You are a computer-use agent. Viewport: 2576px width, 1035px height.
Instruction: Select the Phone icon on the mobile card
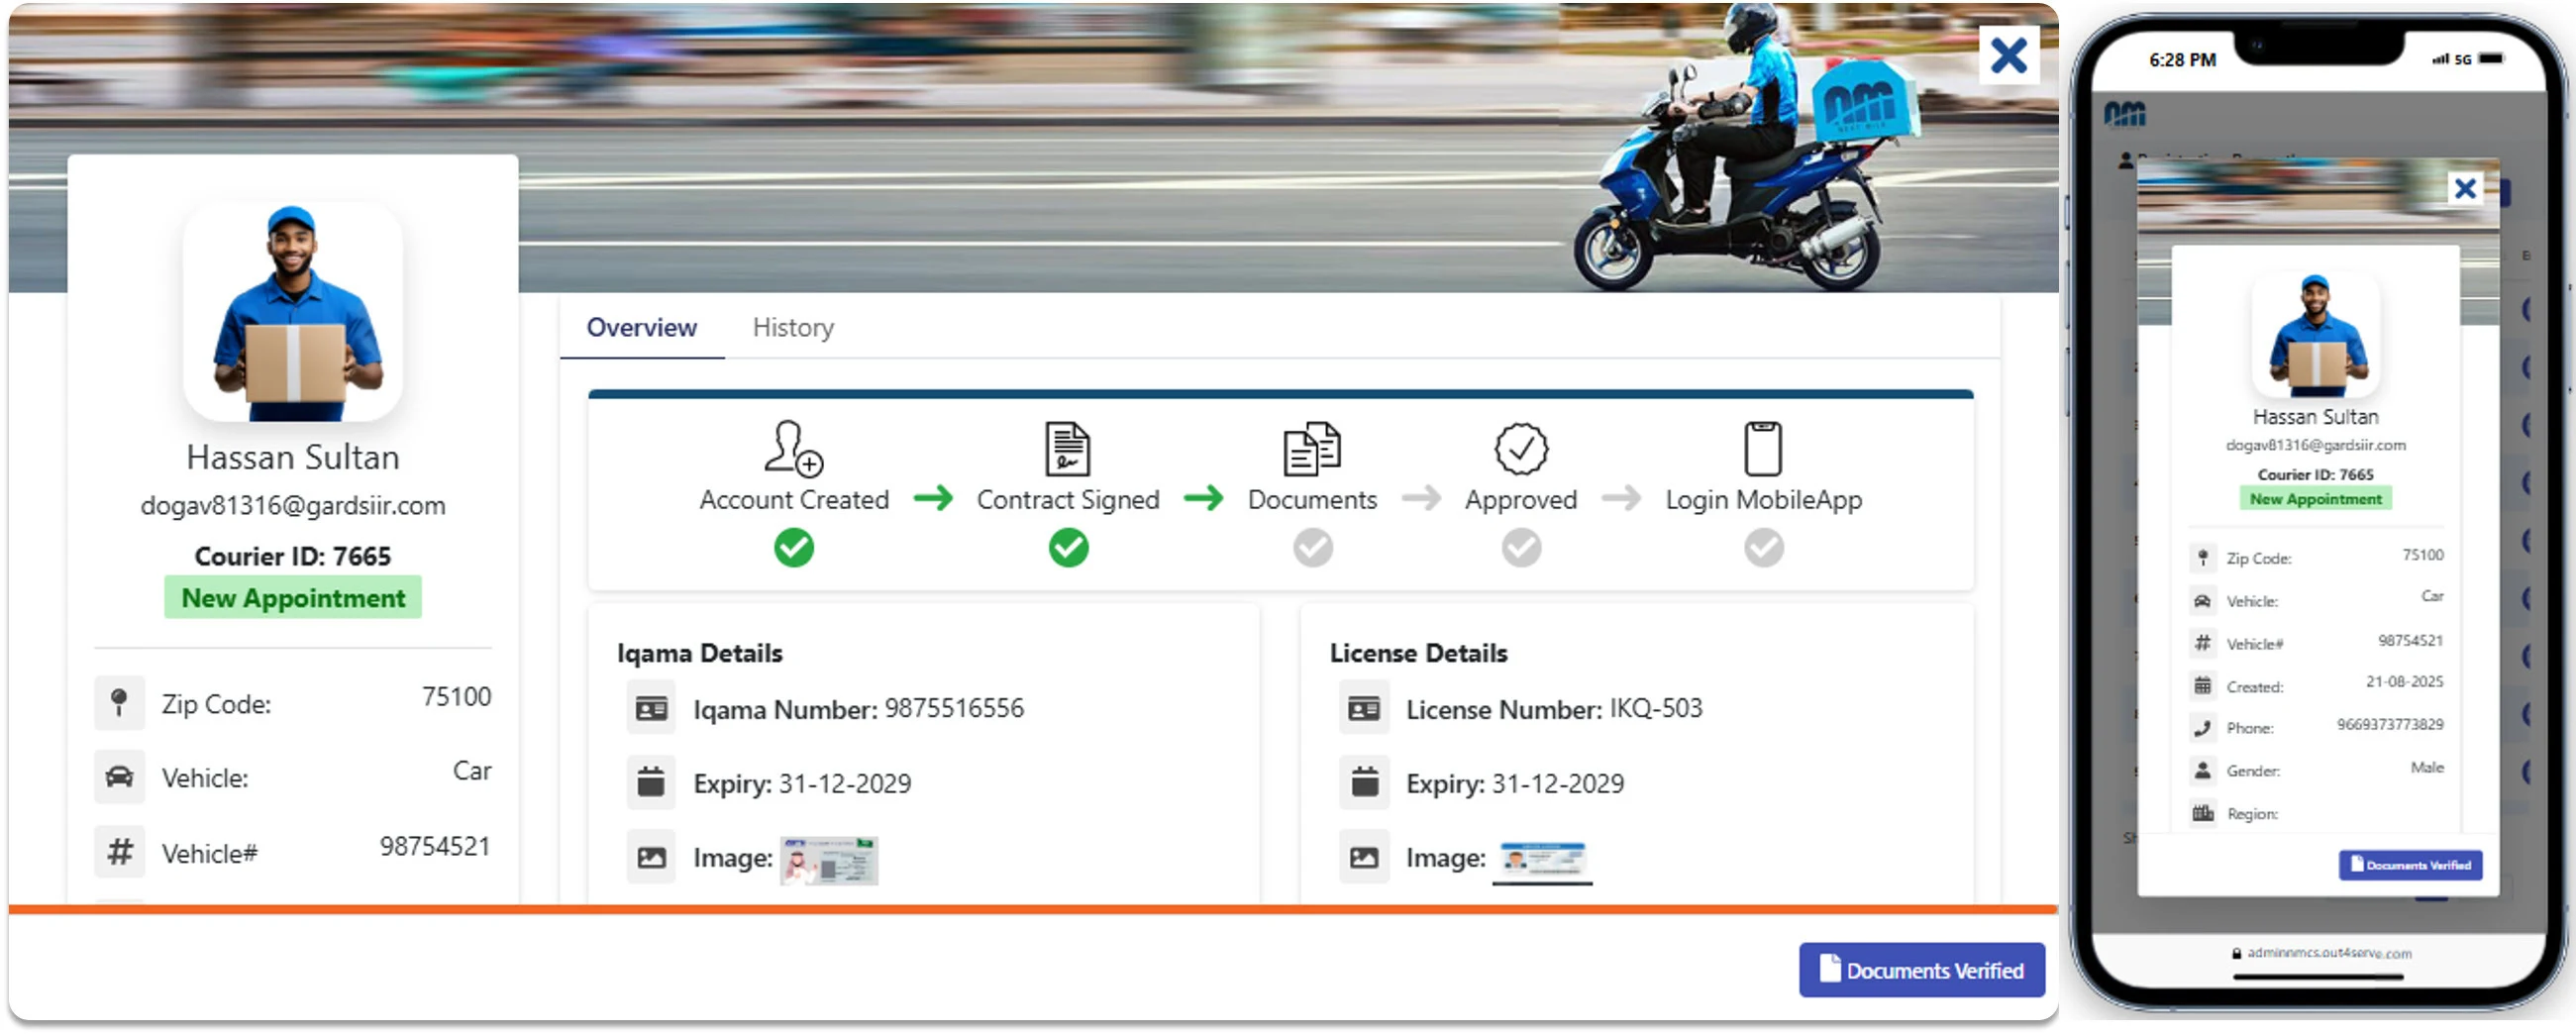coord(2203,727)
